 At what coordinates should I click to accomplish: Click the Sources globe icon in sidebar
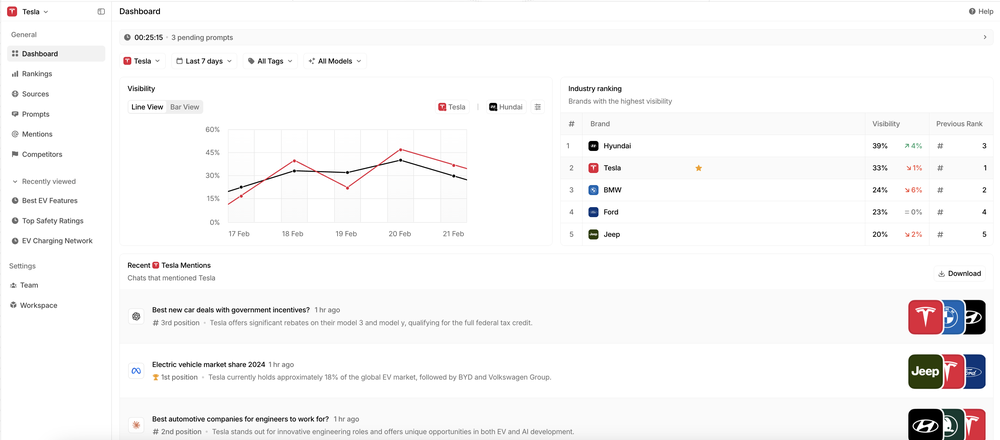click(x=15, y=94)
